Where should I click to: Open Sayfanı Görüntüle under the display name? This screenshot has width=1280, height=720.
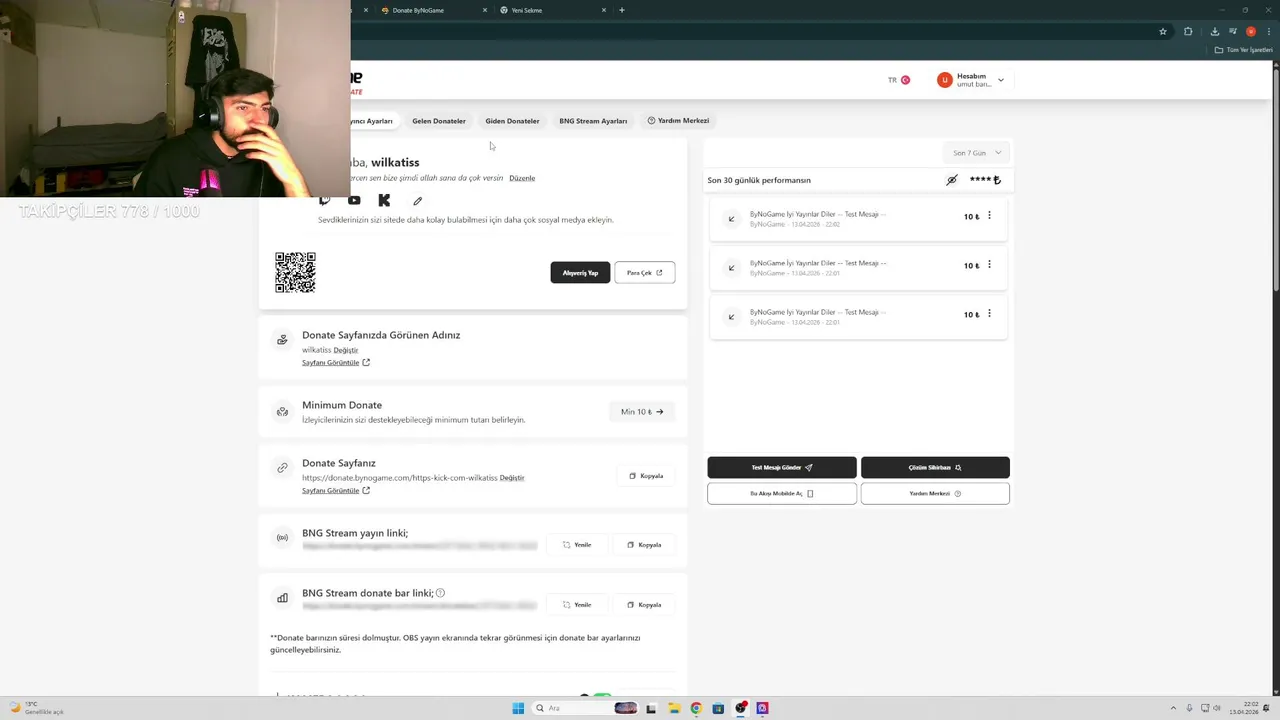click(x=336, y=363)
